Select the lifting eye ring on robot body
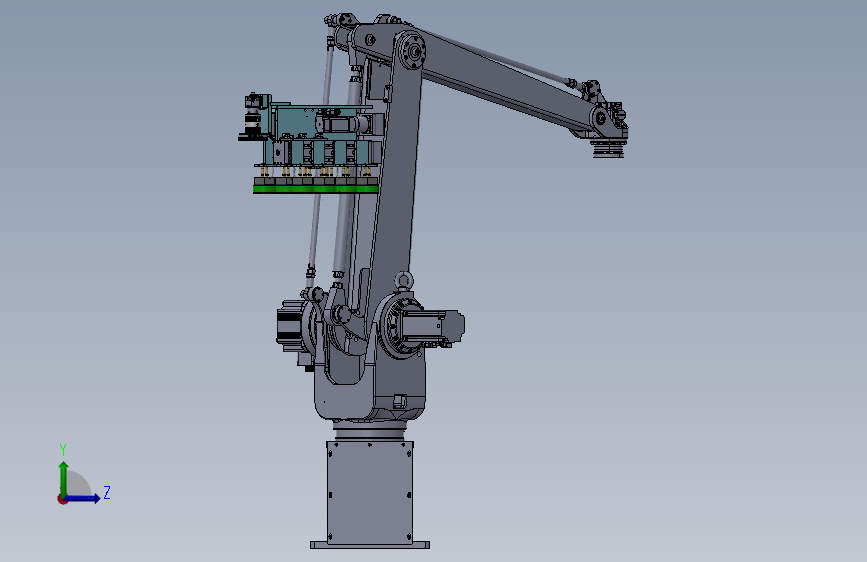 click(x=404, y=280)
